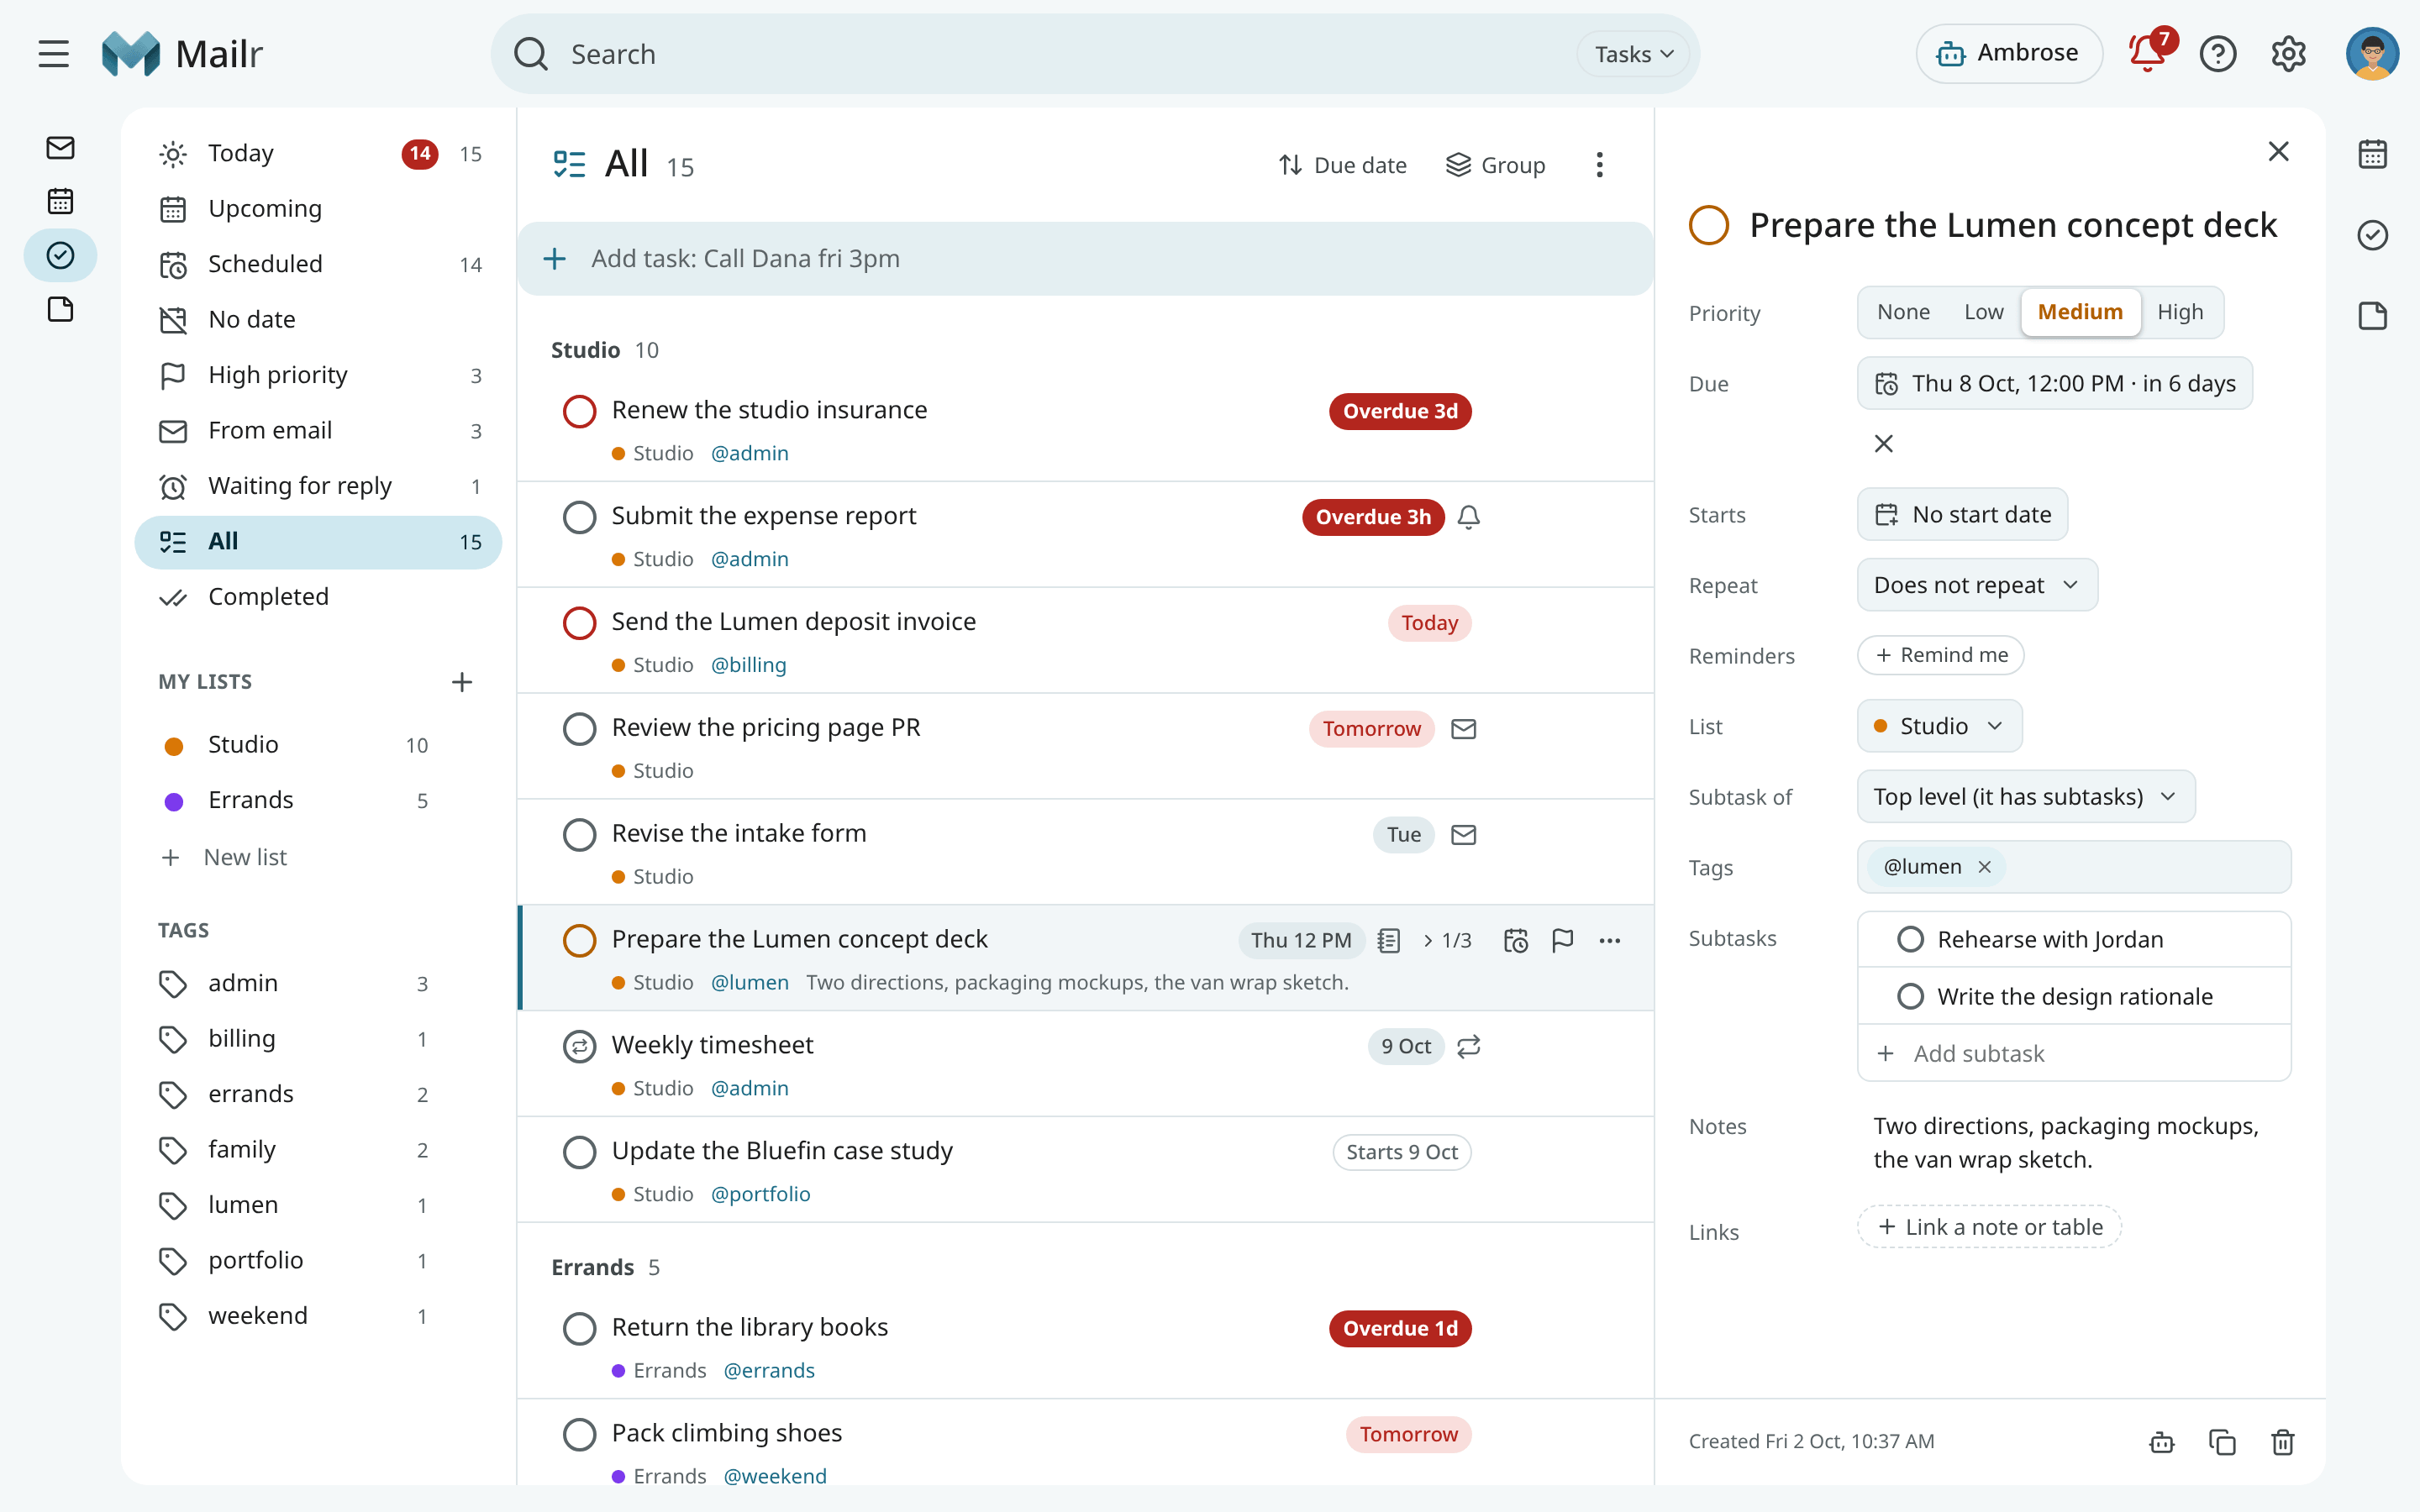
Task: Click the assistant robot icon in detail footer
Action: pyautogui.click(x=2161, y=1442)
